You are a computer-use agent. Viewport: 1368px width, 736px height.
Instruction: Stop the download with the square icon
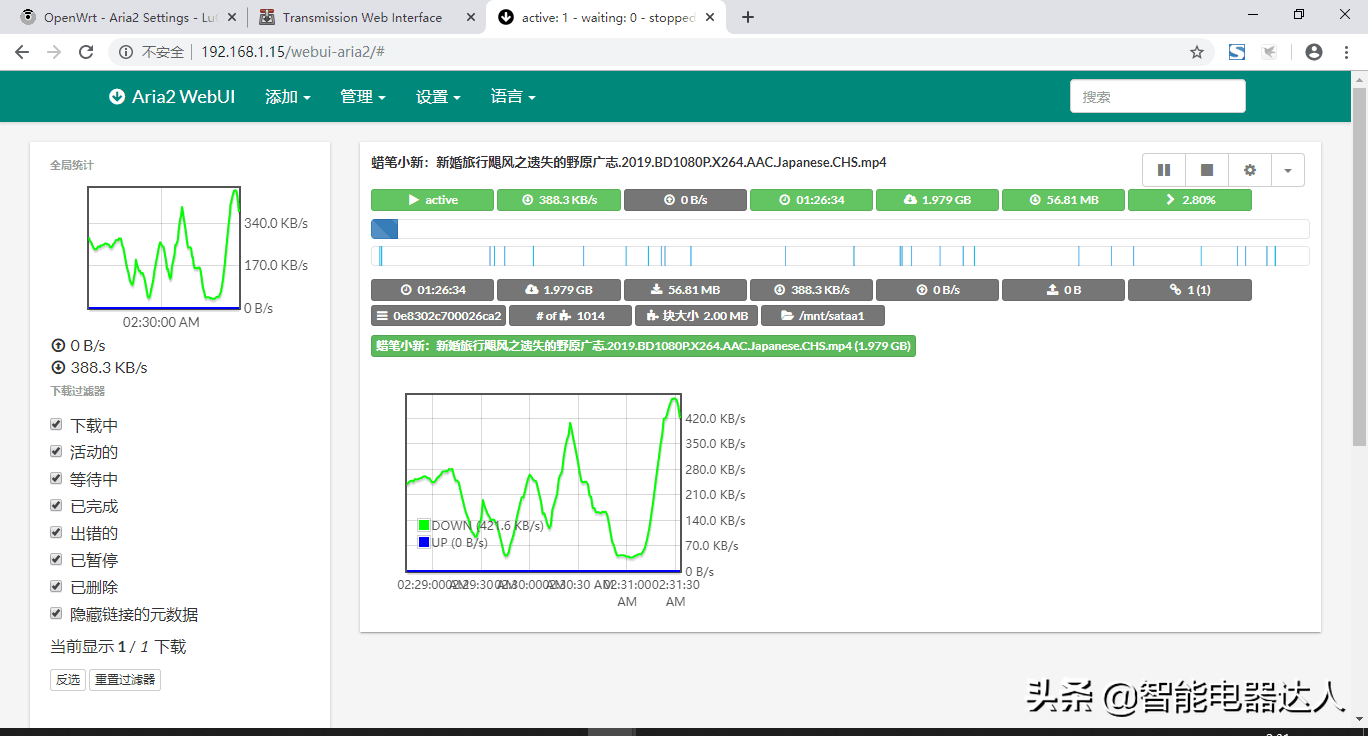(1207, 170)
